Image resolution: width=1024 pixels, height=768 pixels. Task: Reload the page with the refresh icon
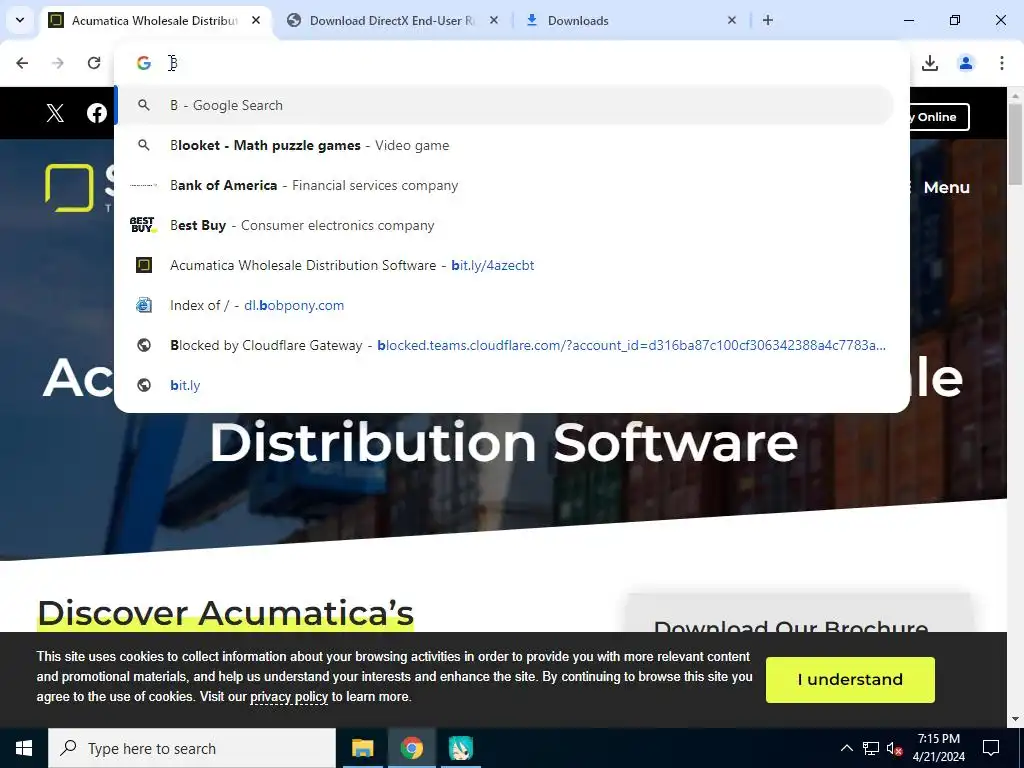click(94, 63)
